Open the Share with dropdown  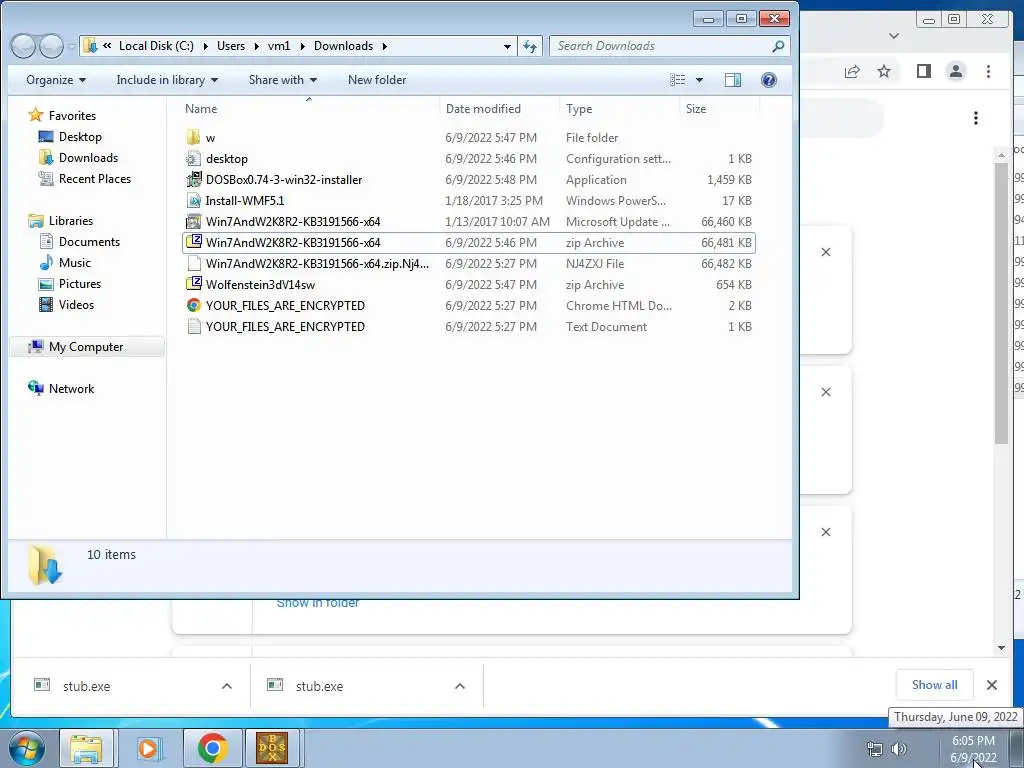[x=283, y=80]
